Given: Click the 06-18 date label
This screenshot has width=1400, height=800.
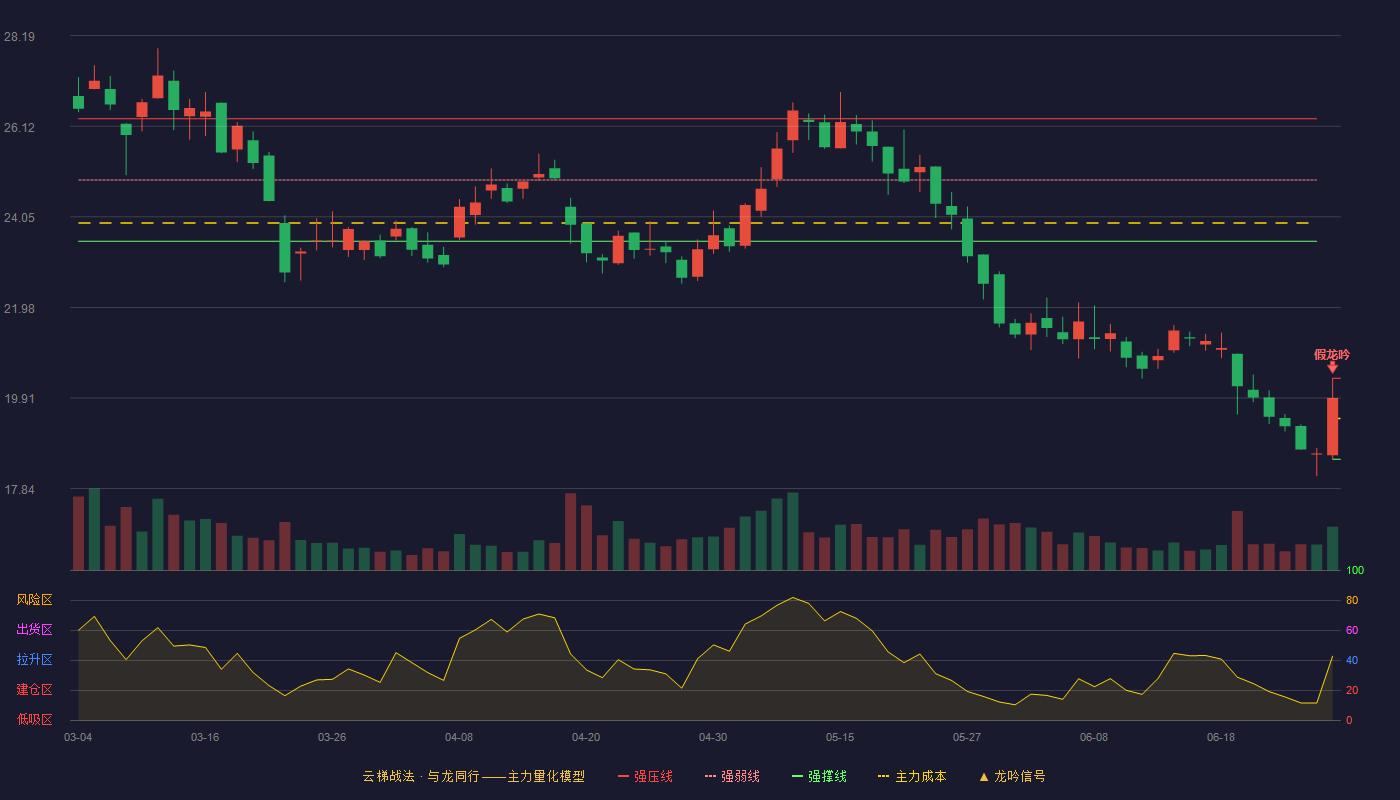Looking at the screenshot, I should 1221,737.
